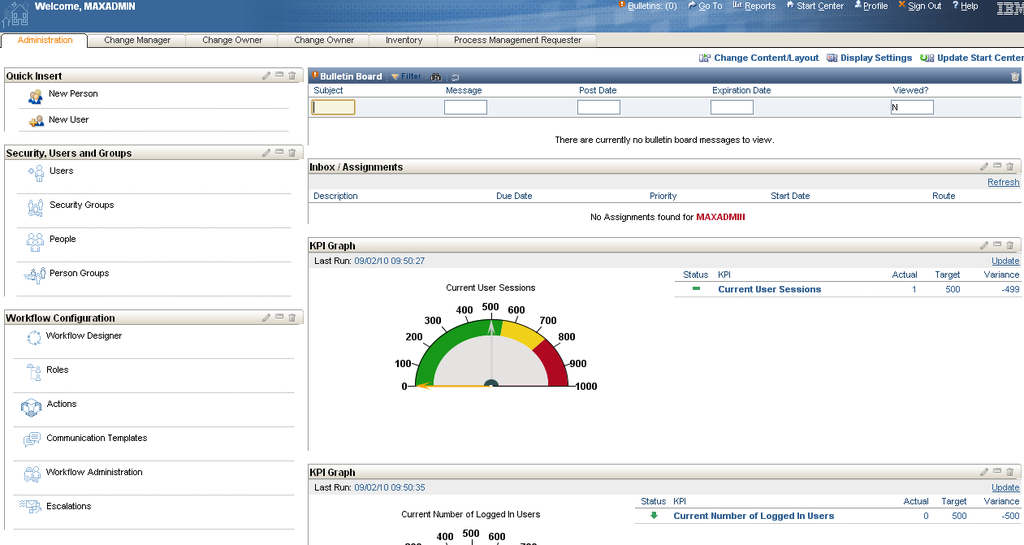The width and height of the screenshot is (1024, 545).
Task: Open Help from the top bar
Action: point(965,6)
